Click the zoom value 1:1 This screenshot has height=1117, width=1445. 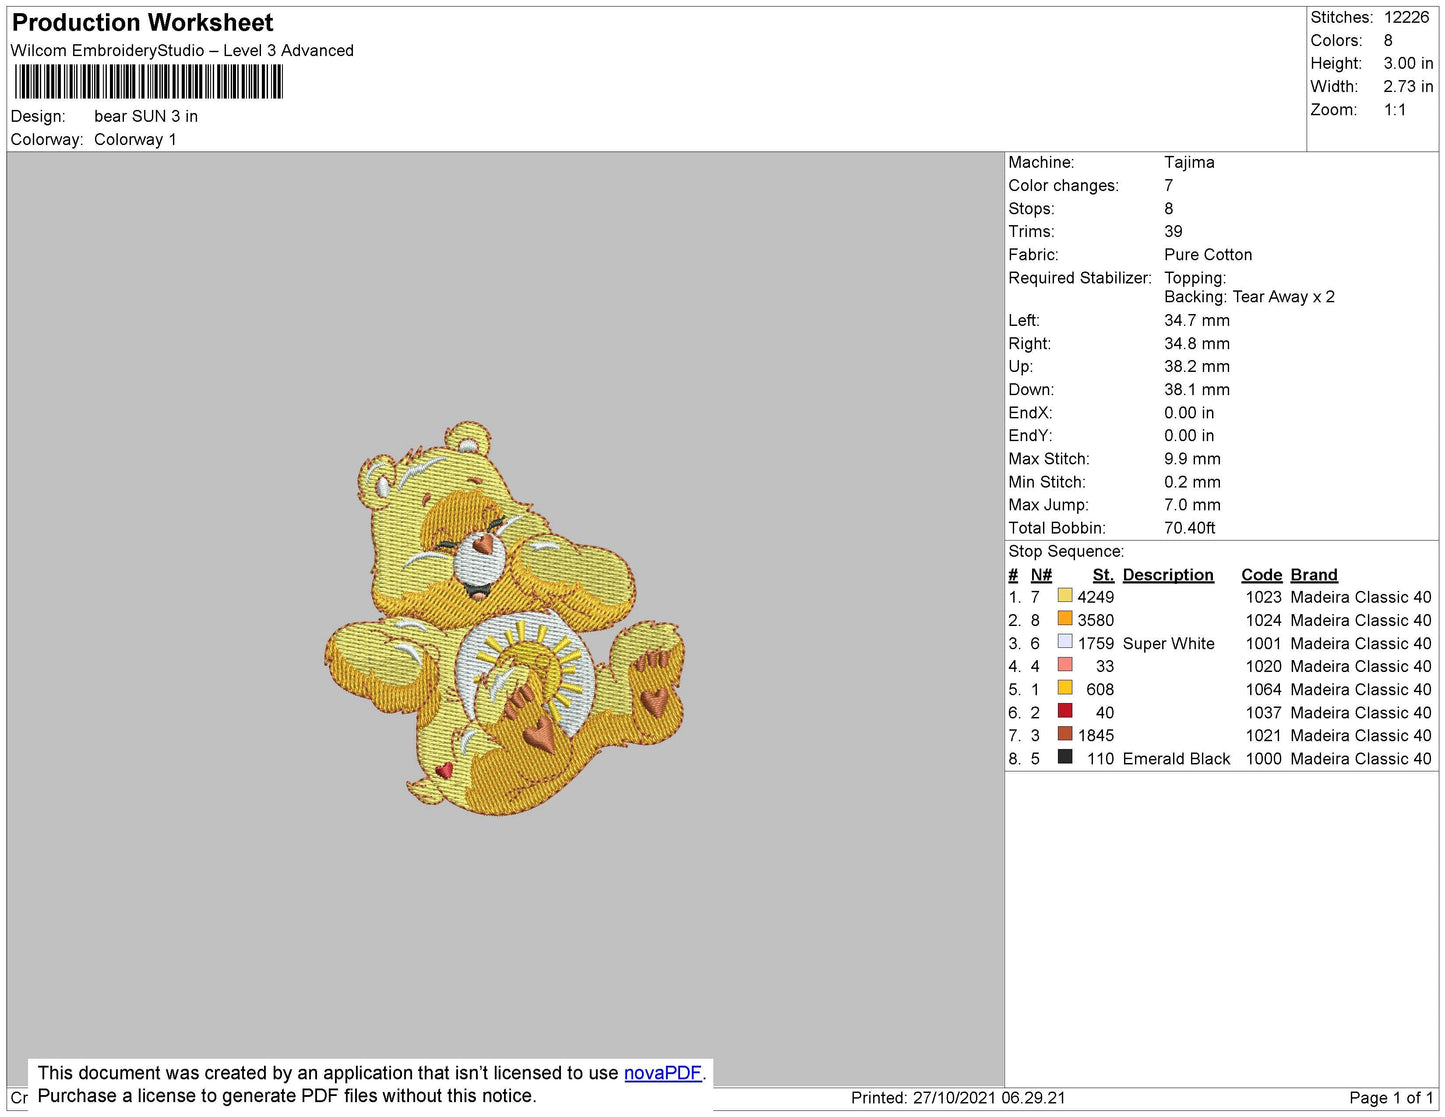tap(1395, 110)
